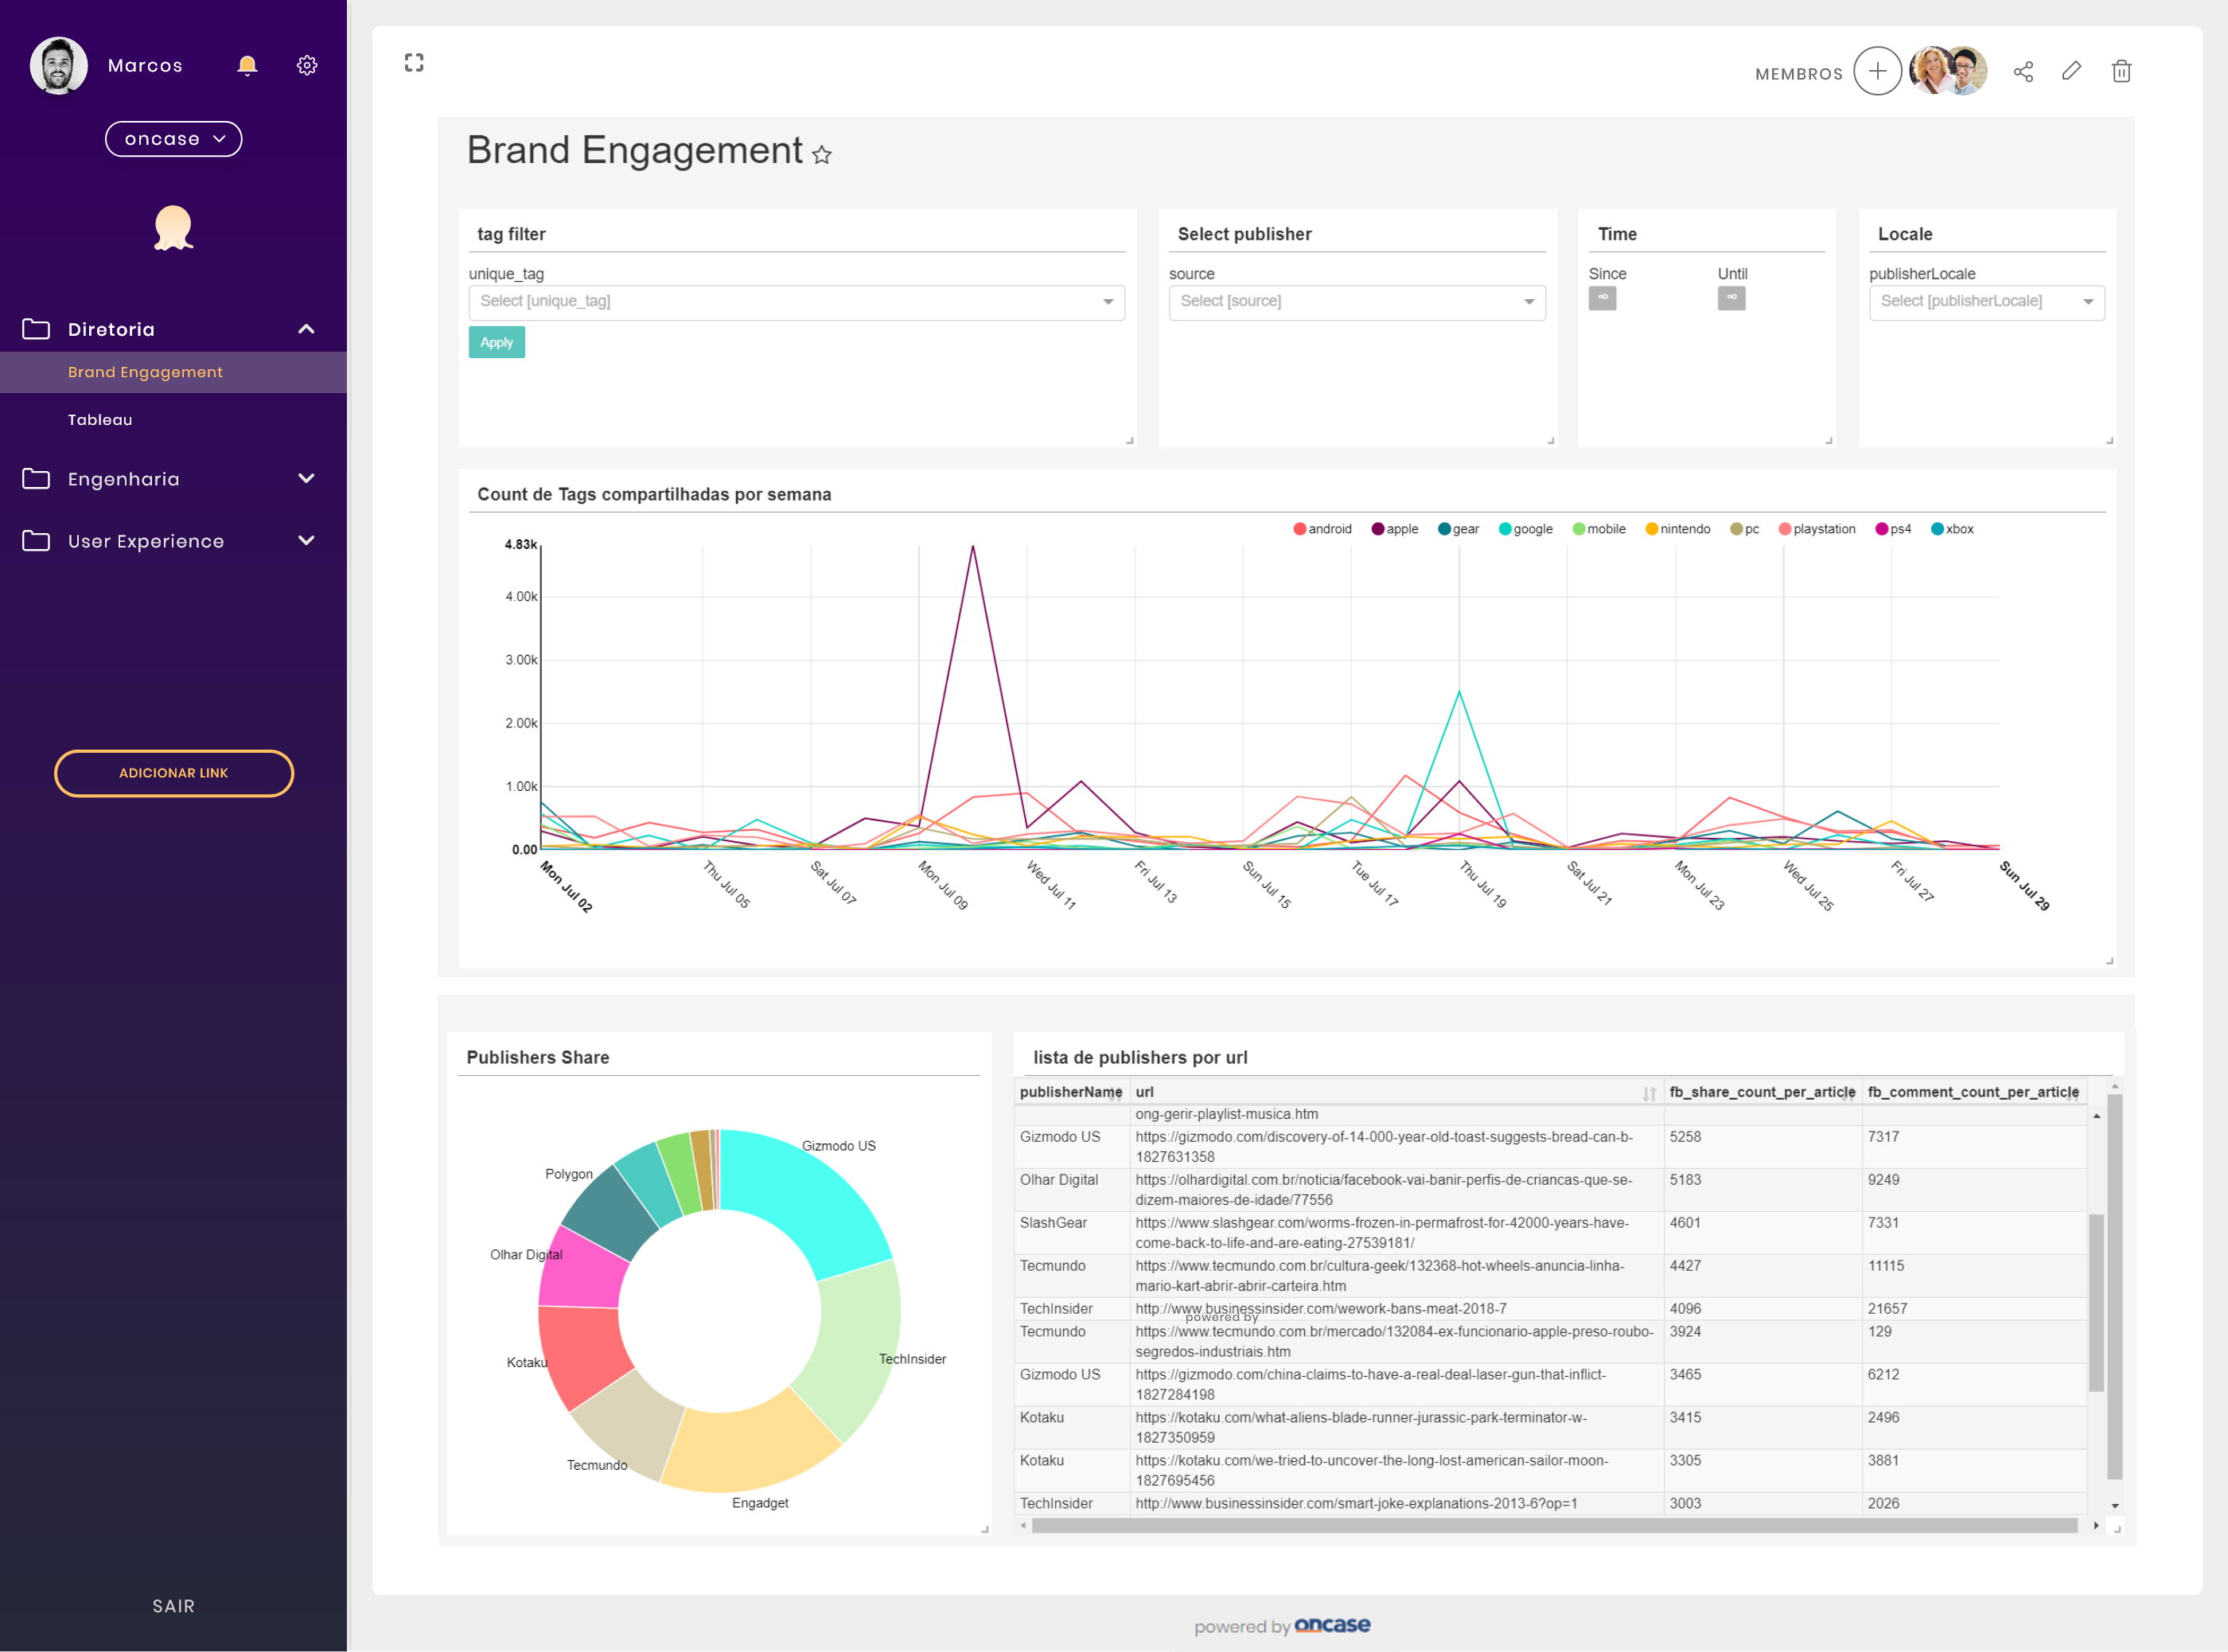
Task: Favorite Brand Engagement with star icon
Action: point(822,155)
